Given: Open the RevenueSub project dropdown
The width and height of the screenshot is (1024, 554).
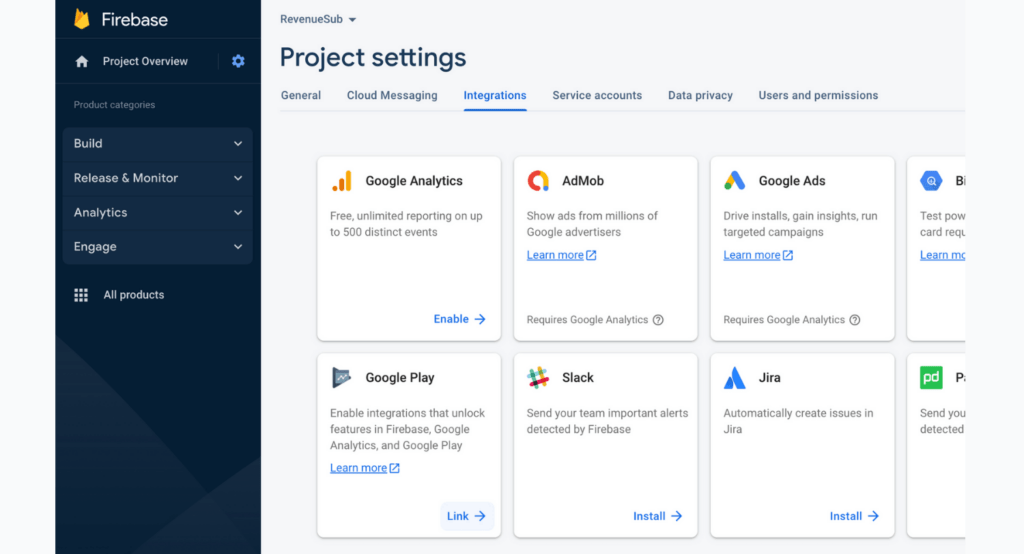Looking at the screenshot, I should [x=318, y=20].
